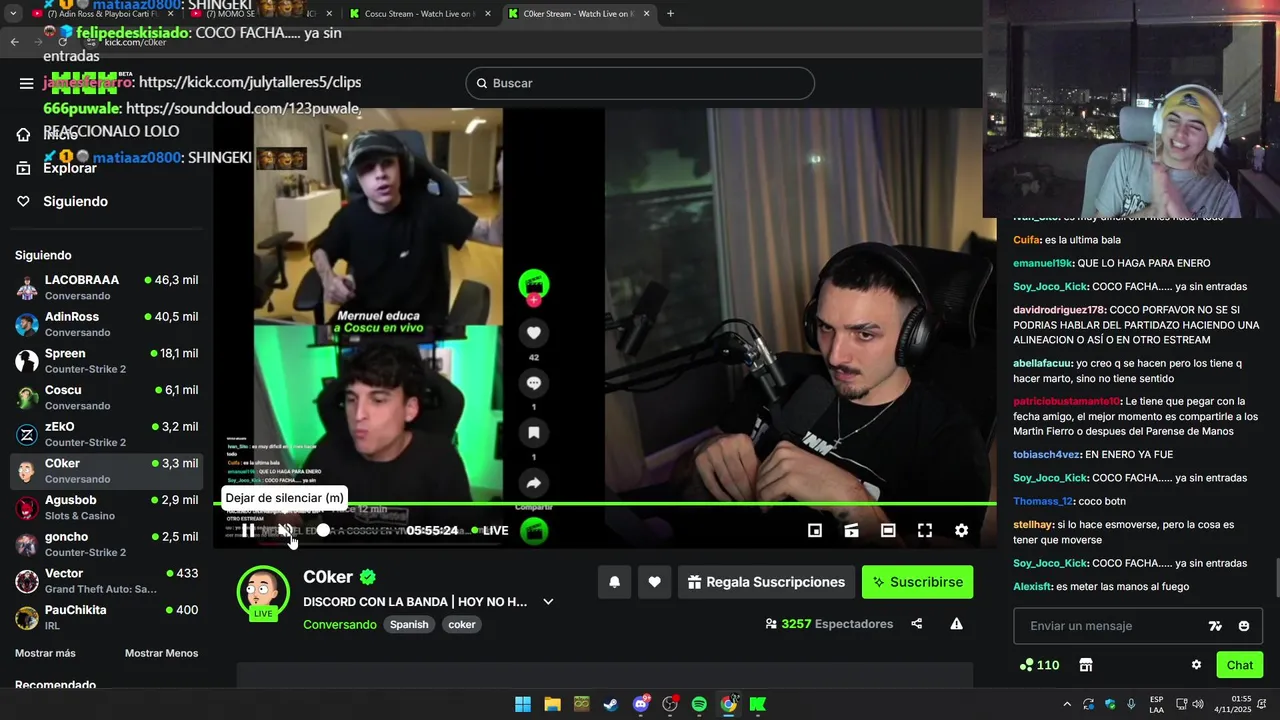Click the green Suscribirse button
Viewport: 1280px width, 720px height.
point(917,582)
